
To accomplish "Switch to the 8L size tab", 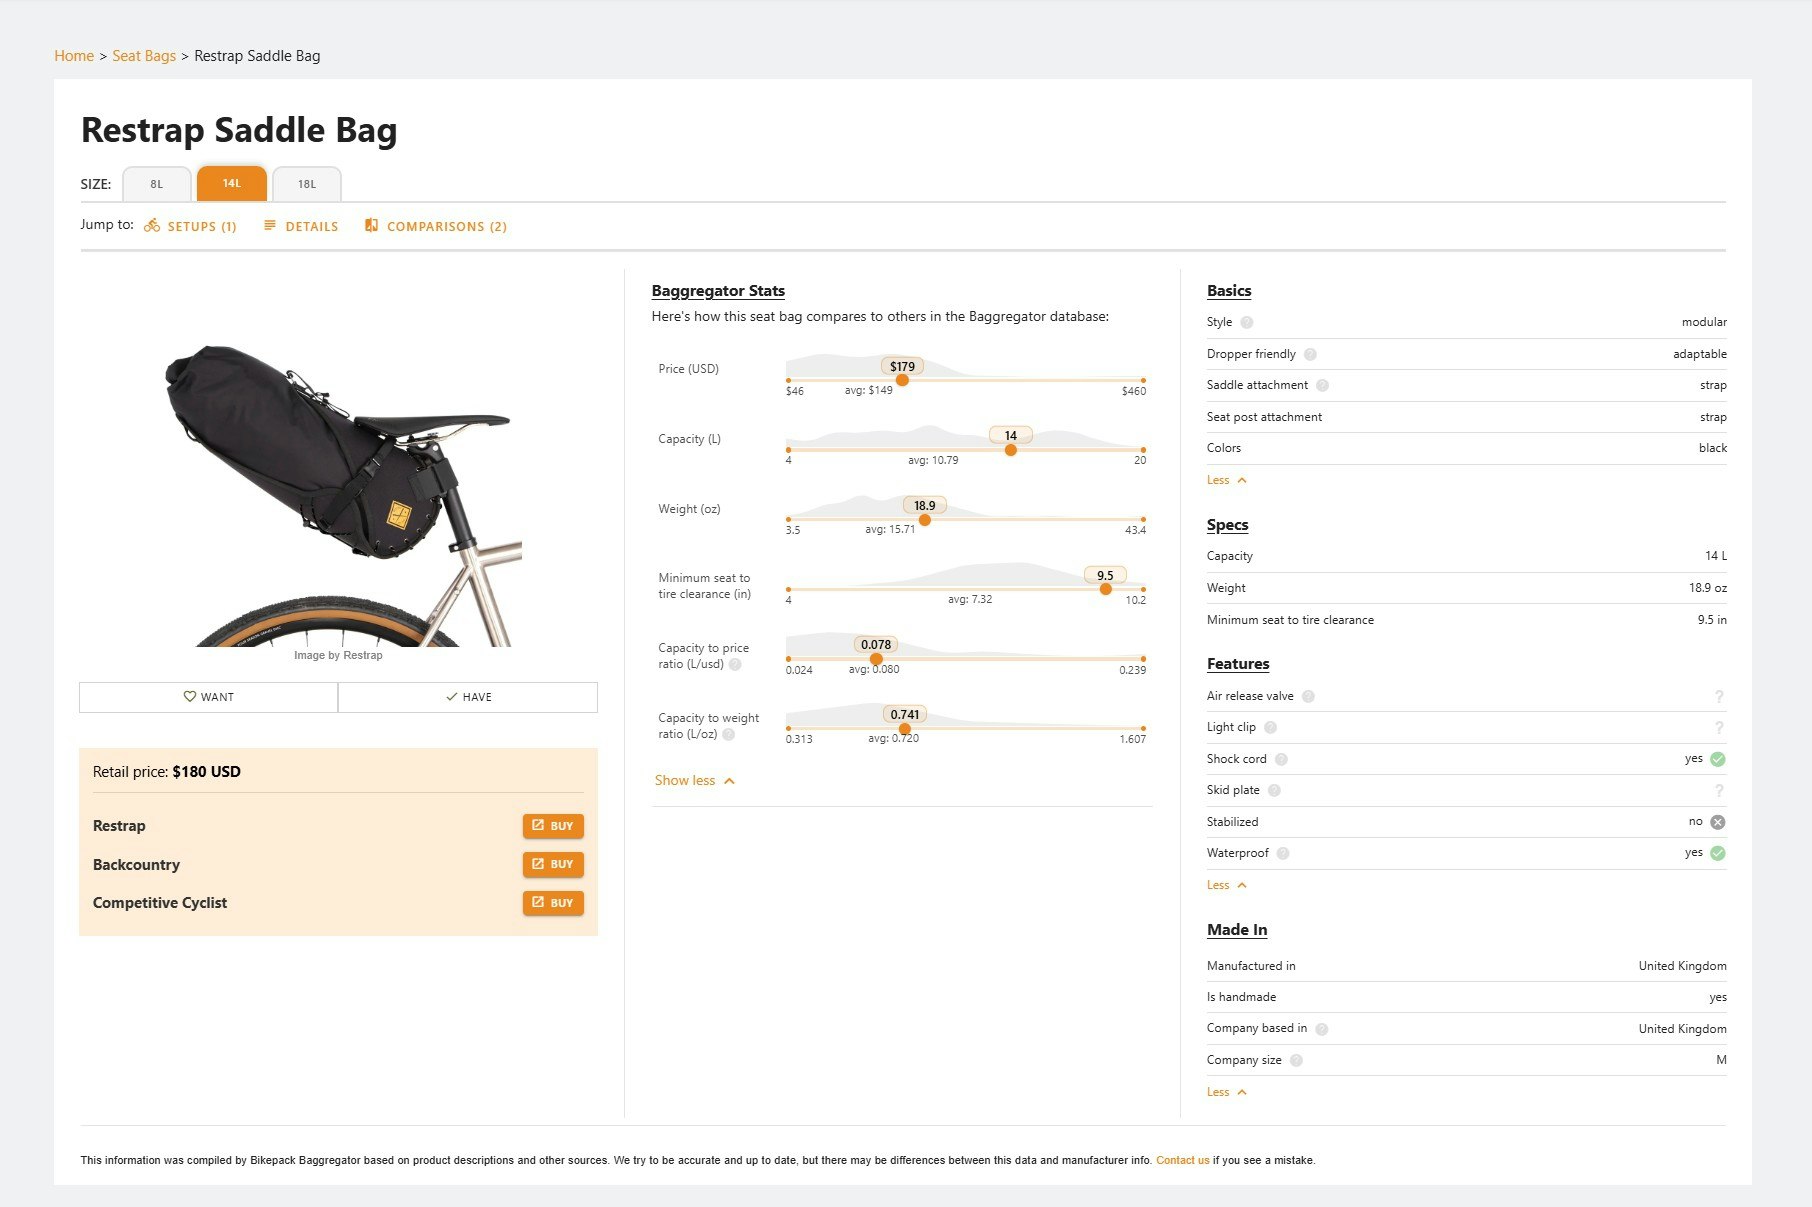I will tap(156, 184).
